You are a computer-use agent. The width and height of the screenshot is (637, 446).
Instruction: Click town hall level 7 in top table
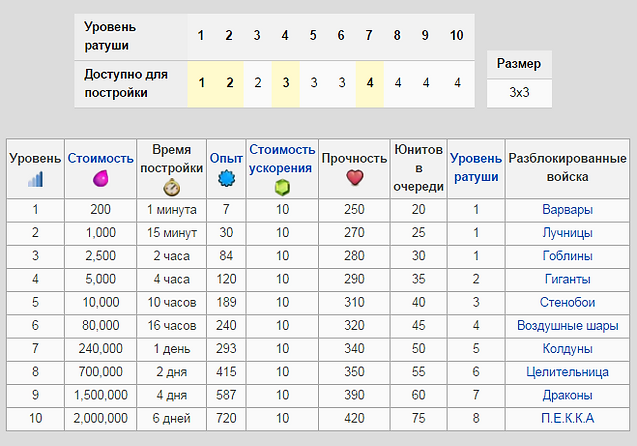tap(368, 36)
